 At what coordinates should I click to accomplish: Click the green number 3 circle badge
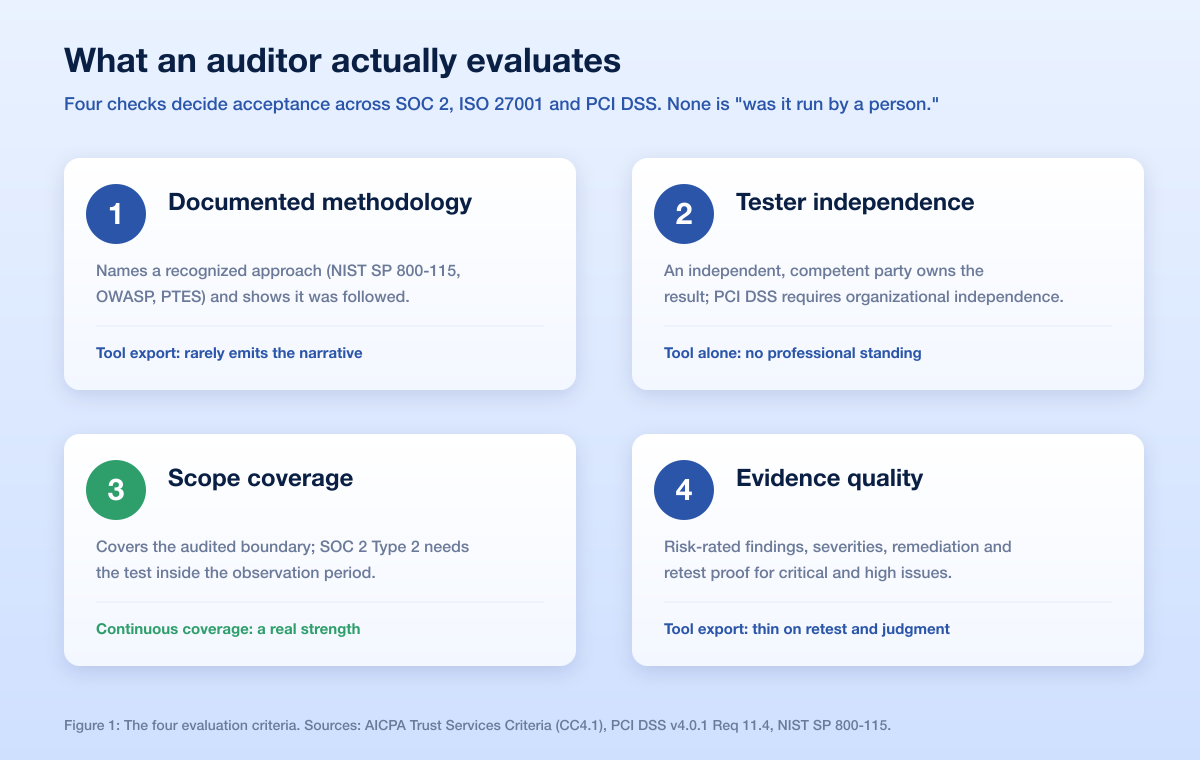pyautogui.click(x=116, y=490)
